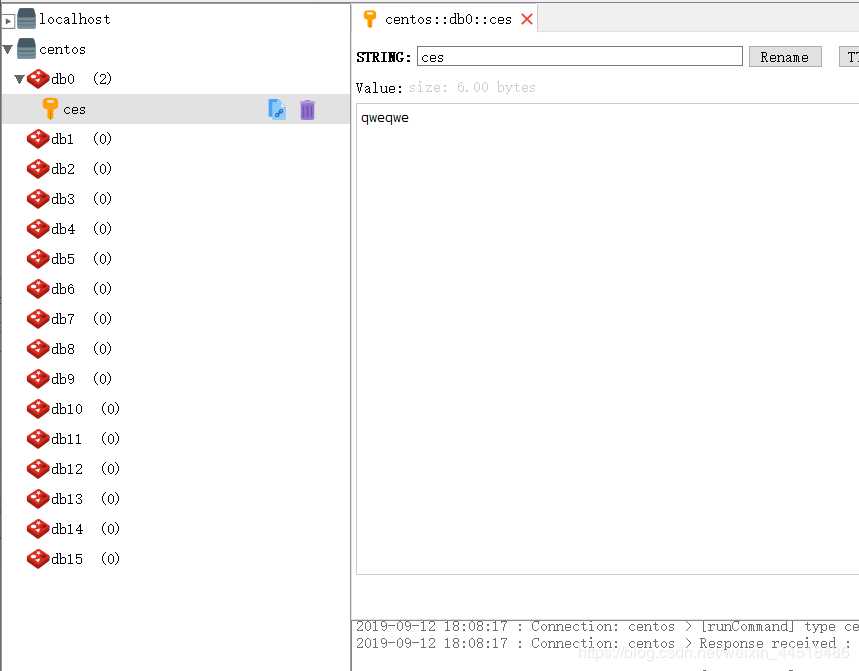Click the db15 Redis icon
Image resolution: width=859 pixels, height=671 pixels.
pos(38,559)
